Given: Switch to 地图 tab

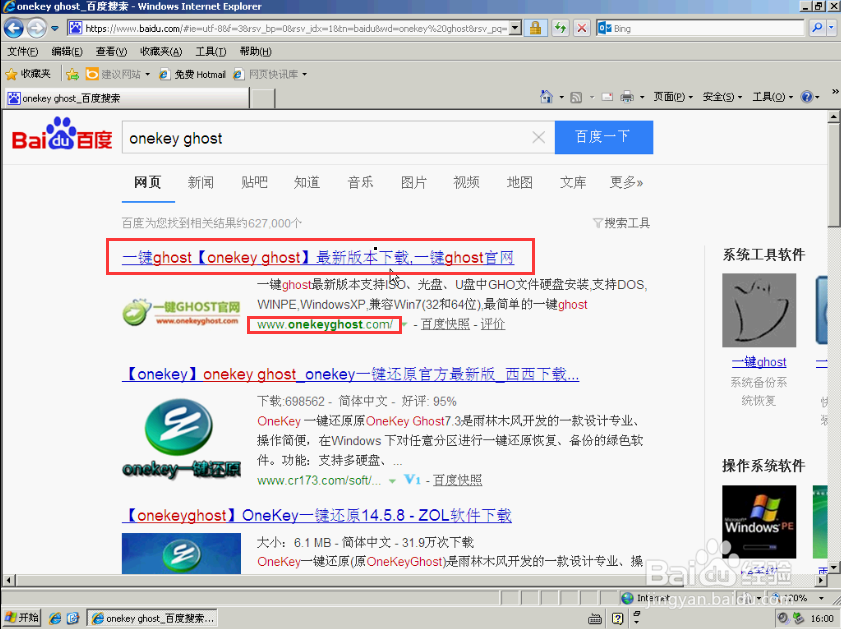Looking at the screenshot, I should coord(520,182).
